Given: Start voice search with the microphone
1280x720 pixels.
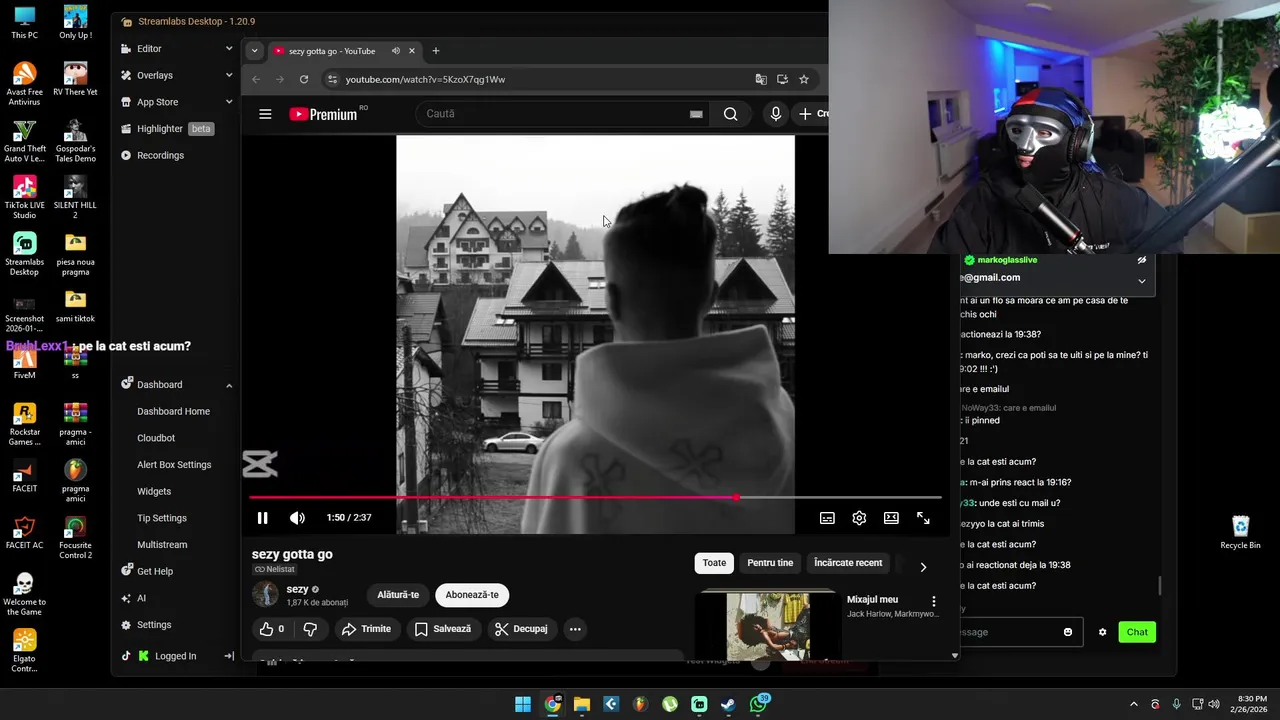Looking at the screenshot, I should (x=775, y=114).
